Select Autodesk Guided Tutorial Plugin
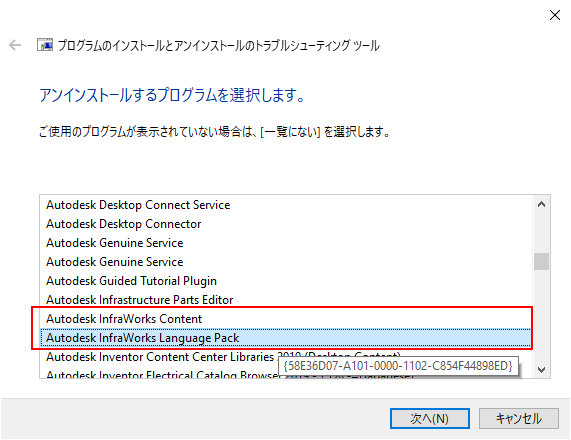This screenshot has width=571, height=440. pos(286,281)
